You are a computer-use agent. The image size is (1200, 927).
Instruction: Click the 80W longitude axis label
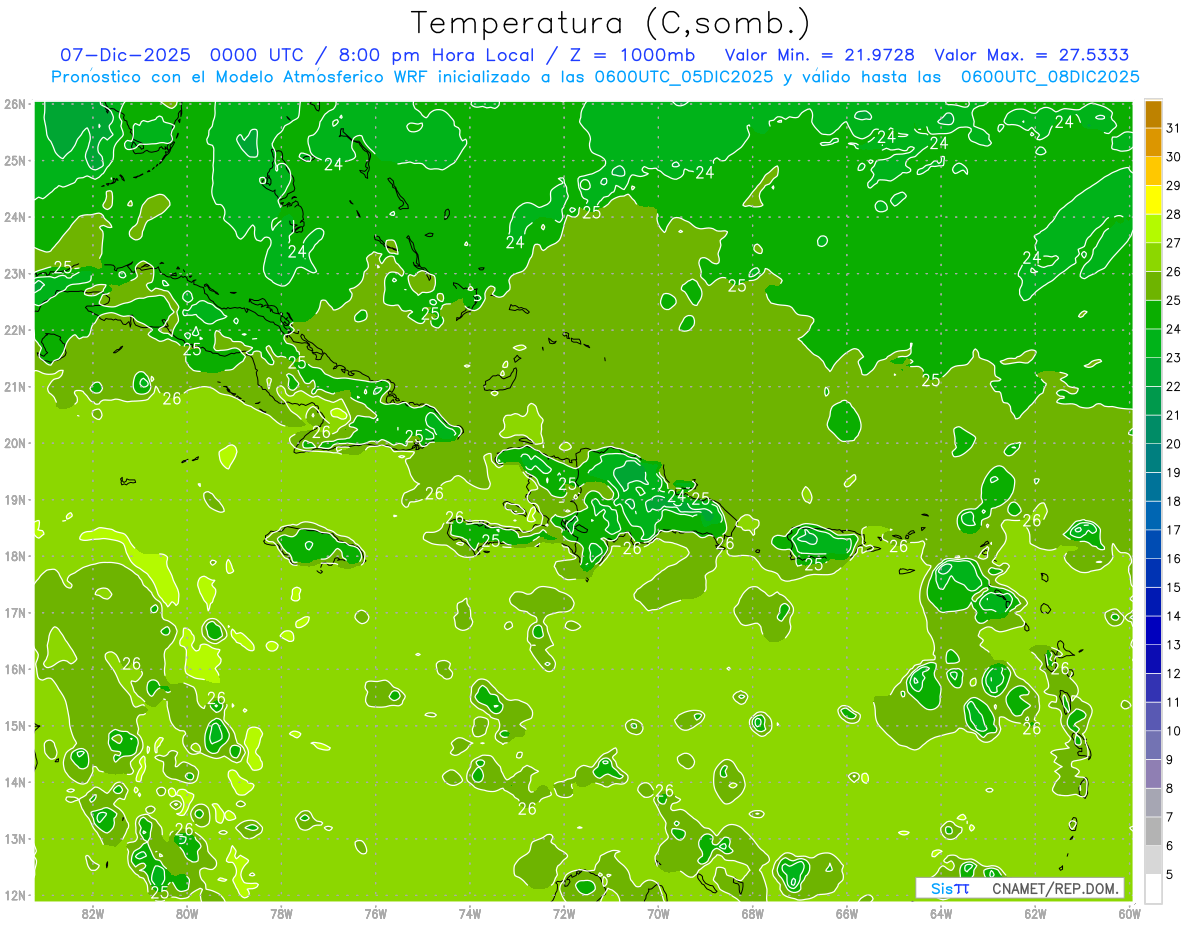click(186, 913)
